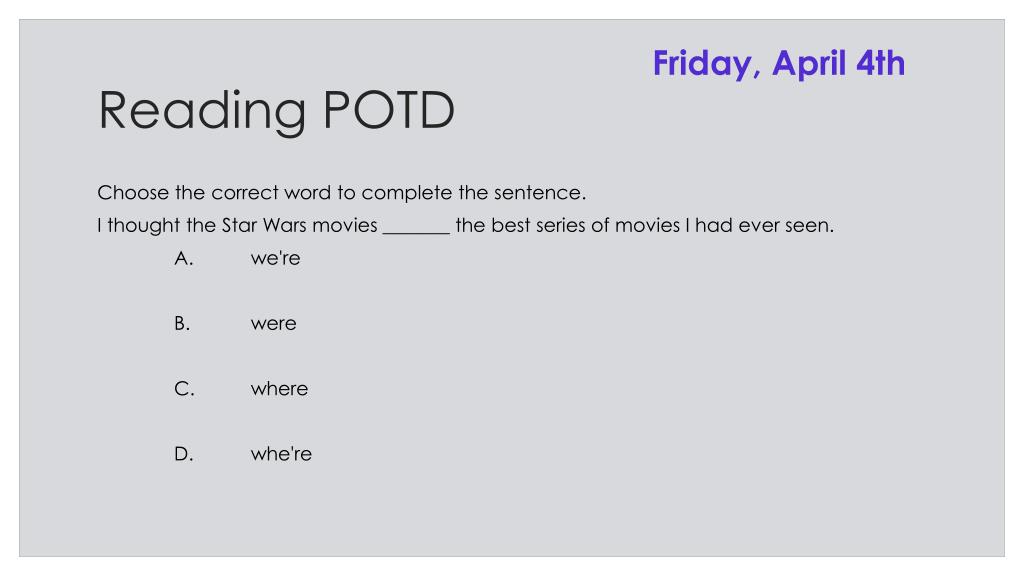
Task: Click the word "Reading" in the title
Action: (x=202, y=111)
